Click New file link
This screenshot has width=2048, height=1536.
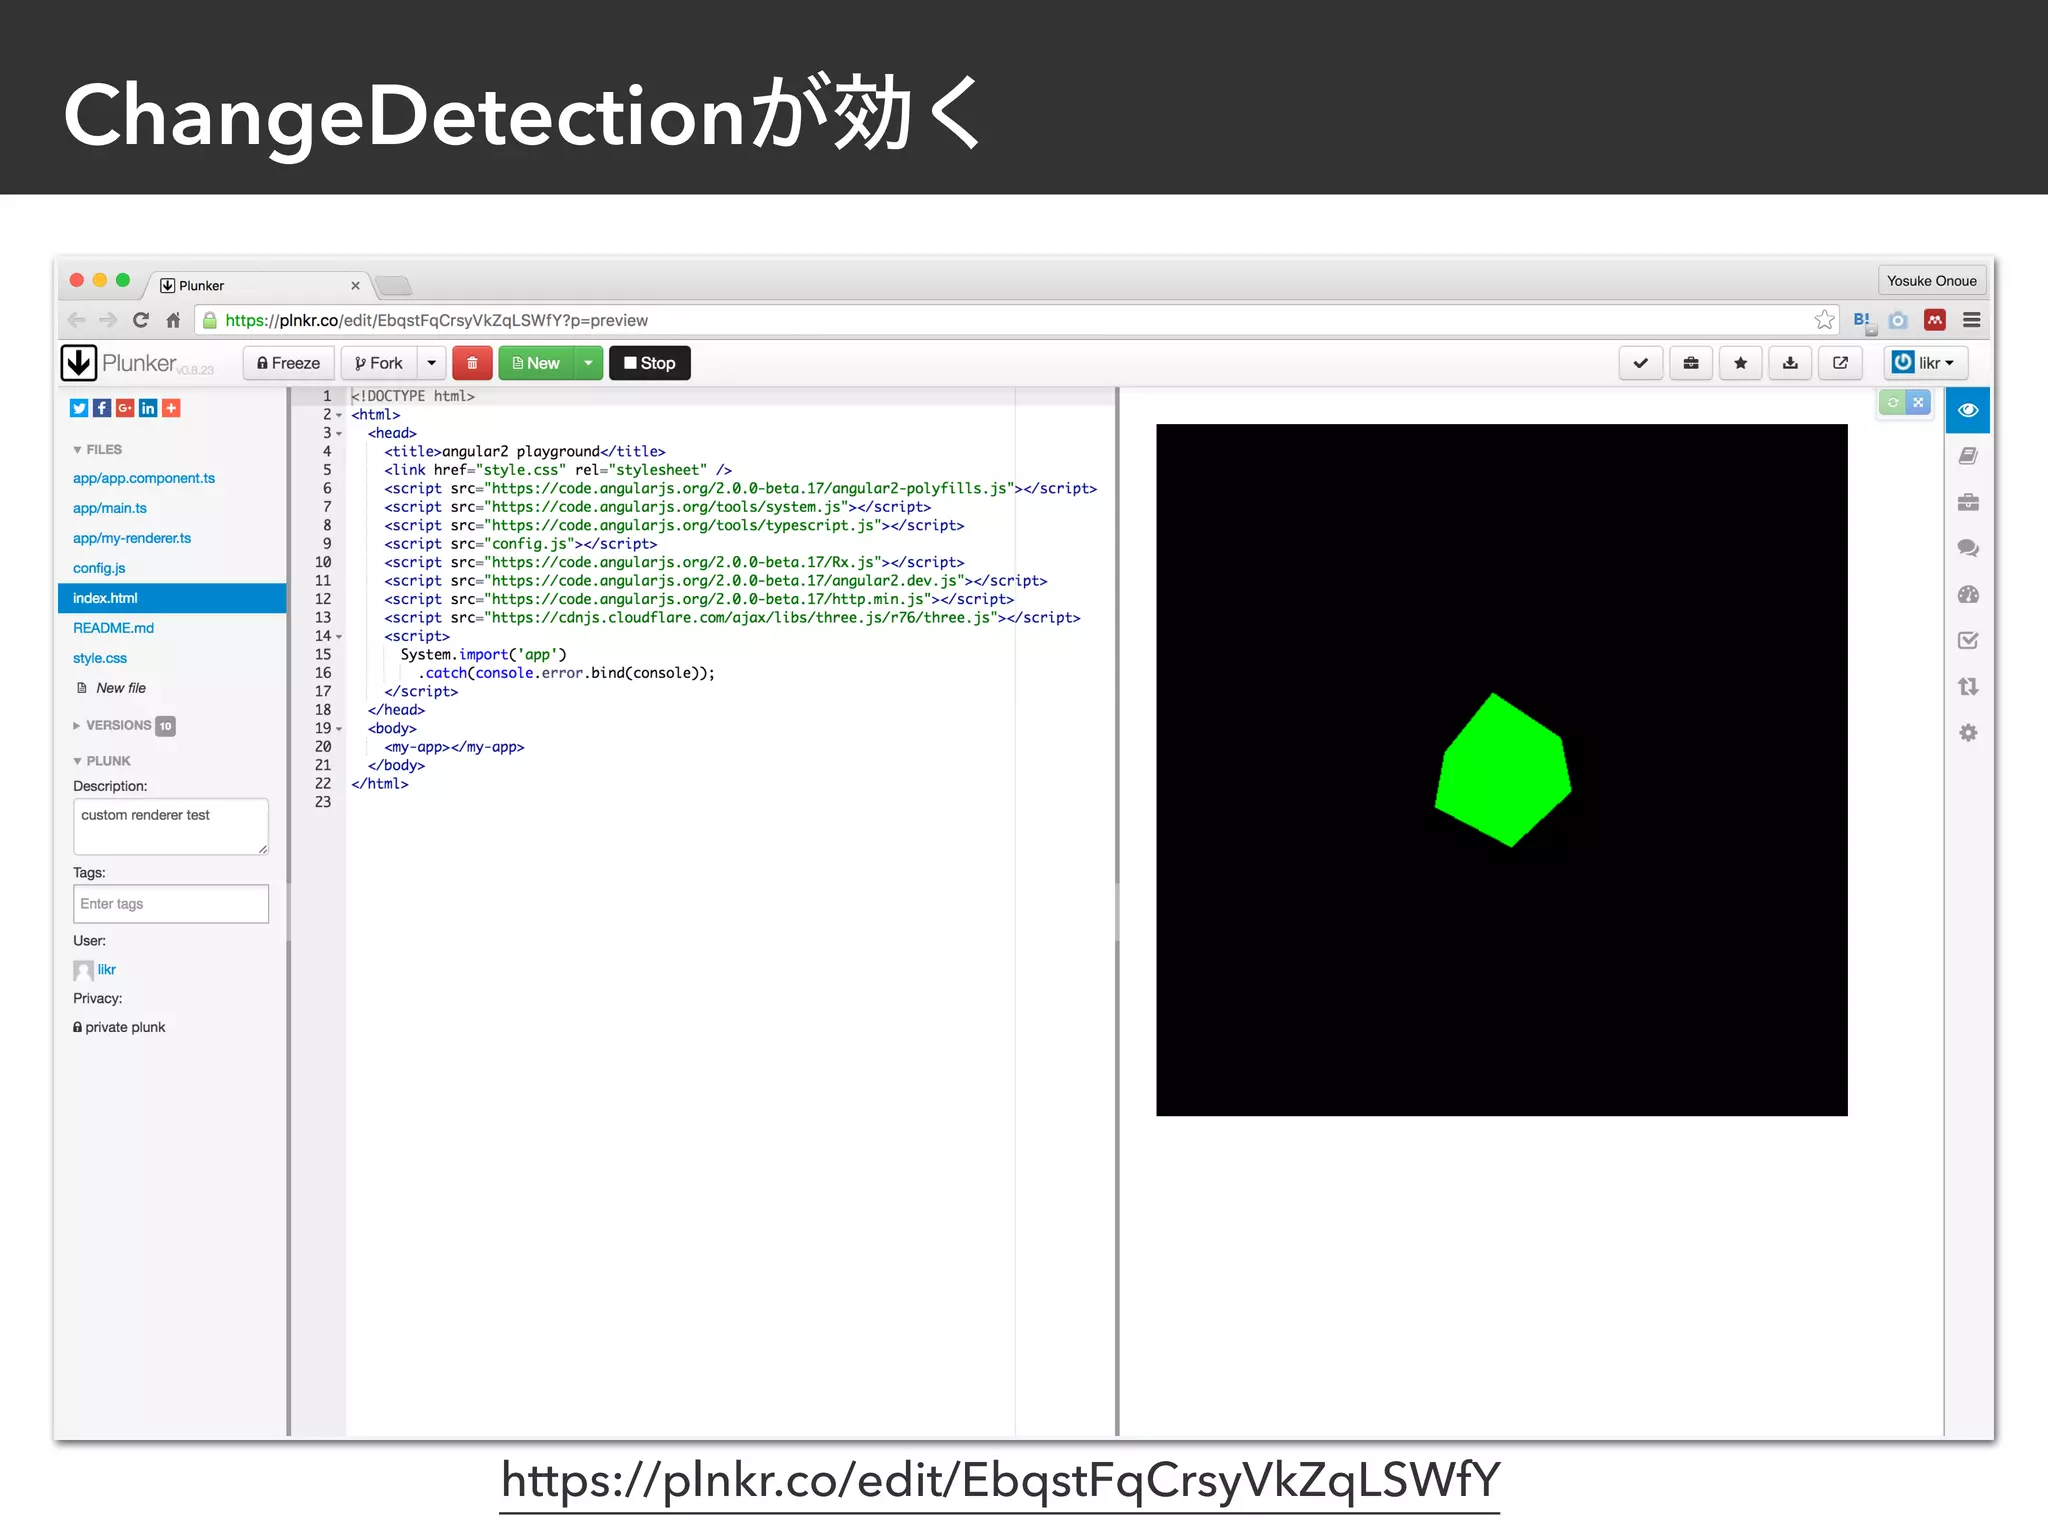(120, 688)
